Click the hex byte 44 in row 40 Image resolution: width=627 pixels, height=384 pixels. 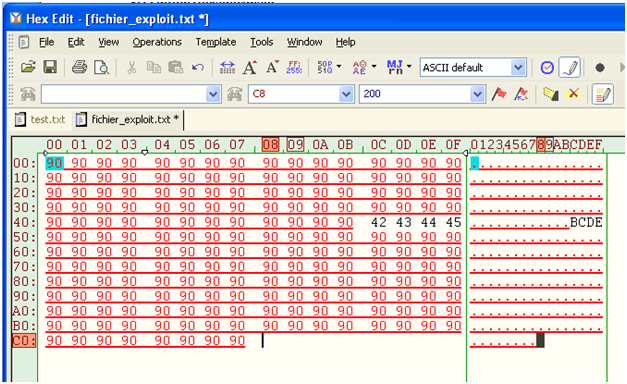tap(429, 222)
